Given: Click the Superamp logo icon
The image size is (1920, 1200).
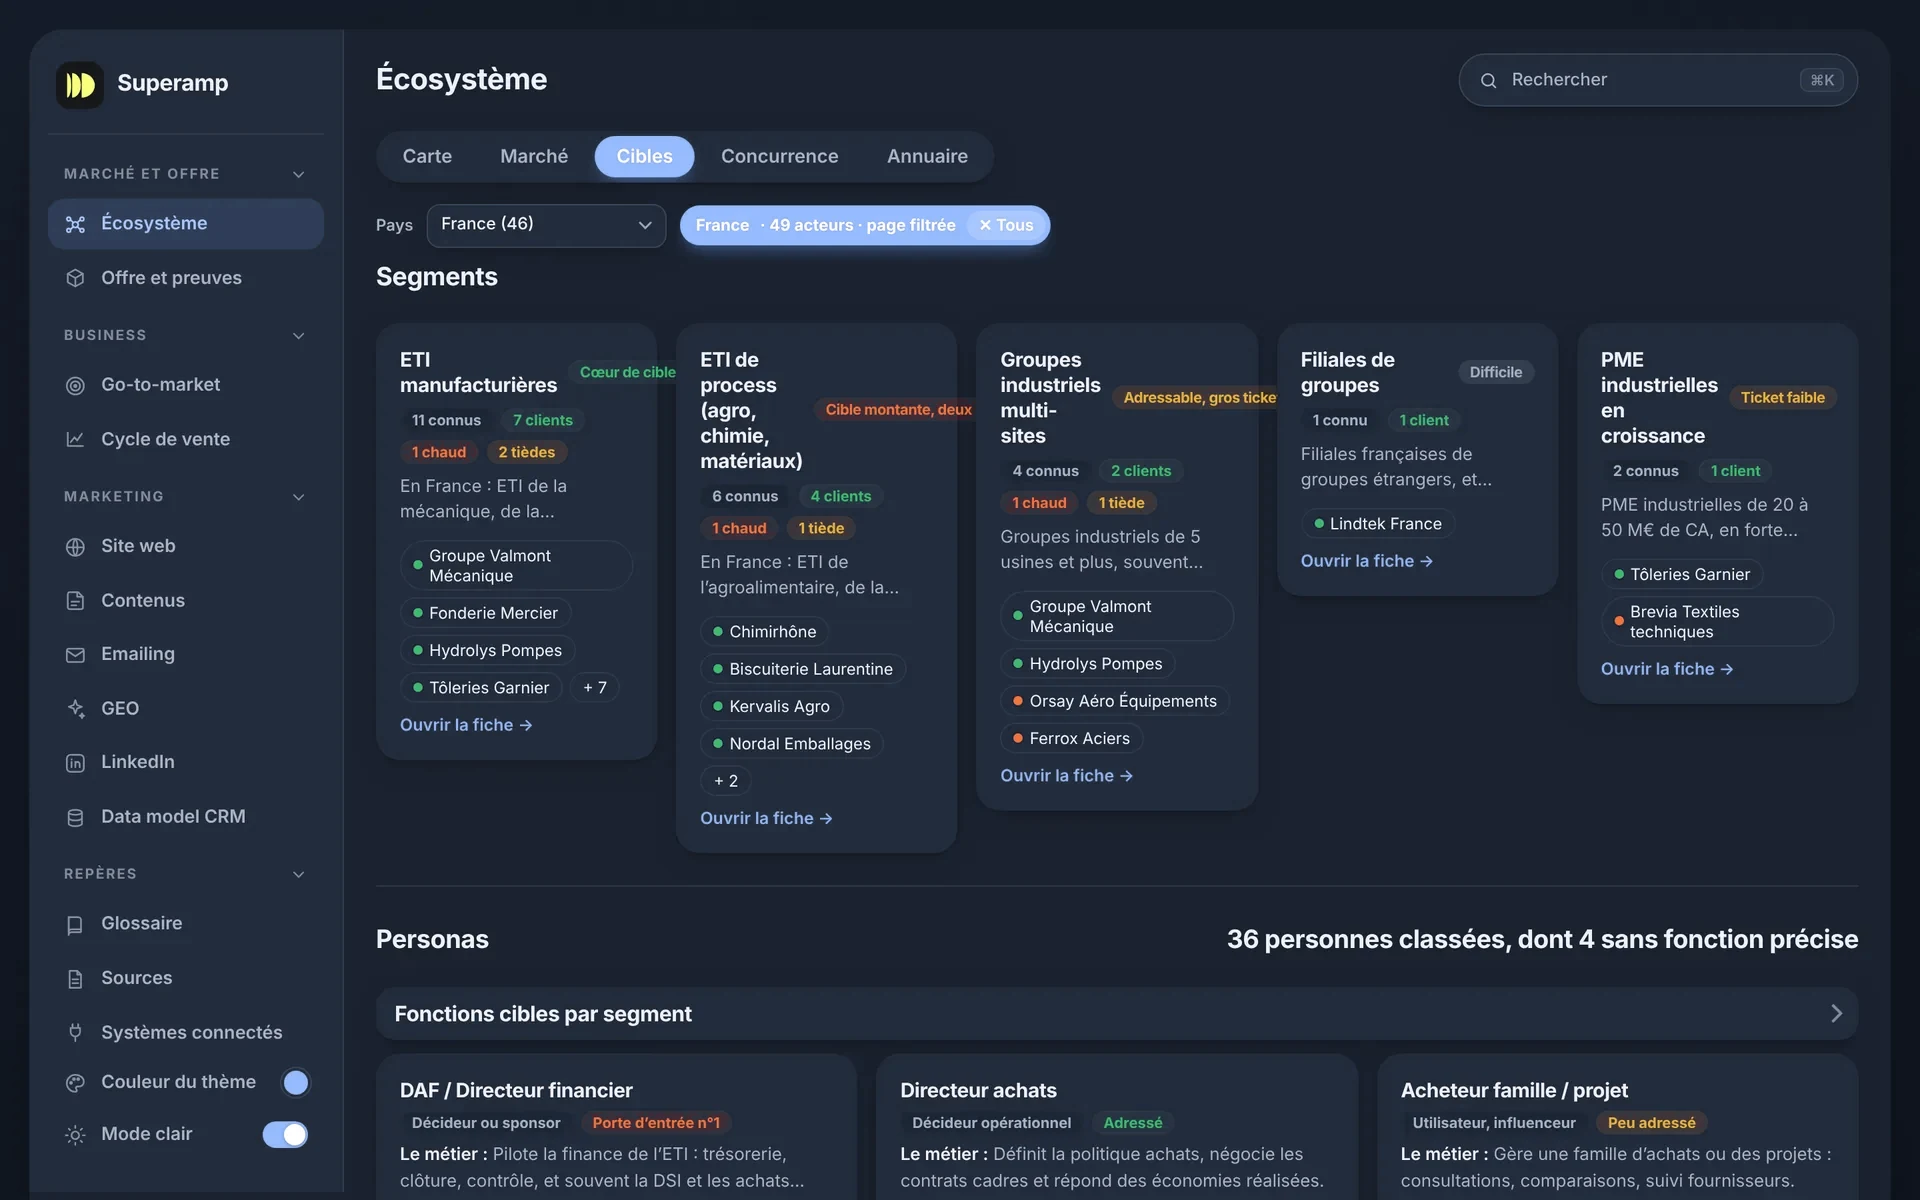Looking at the screenshot, I should [x=80, y=84].
